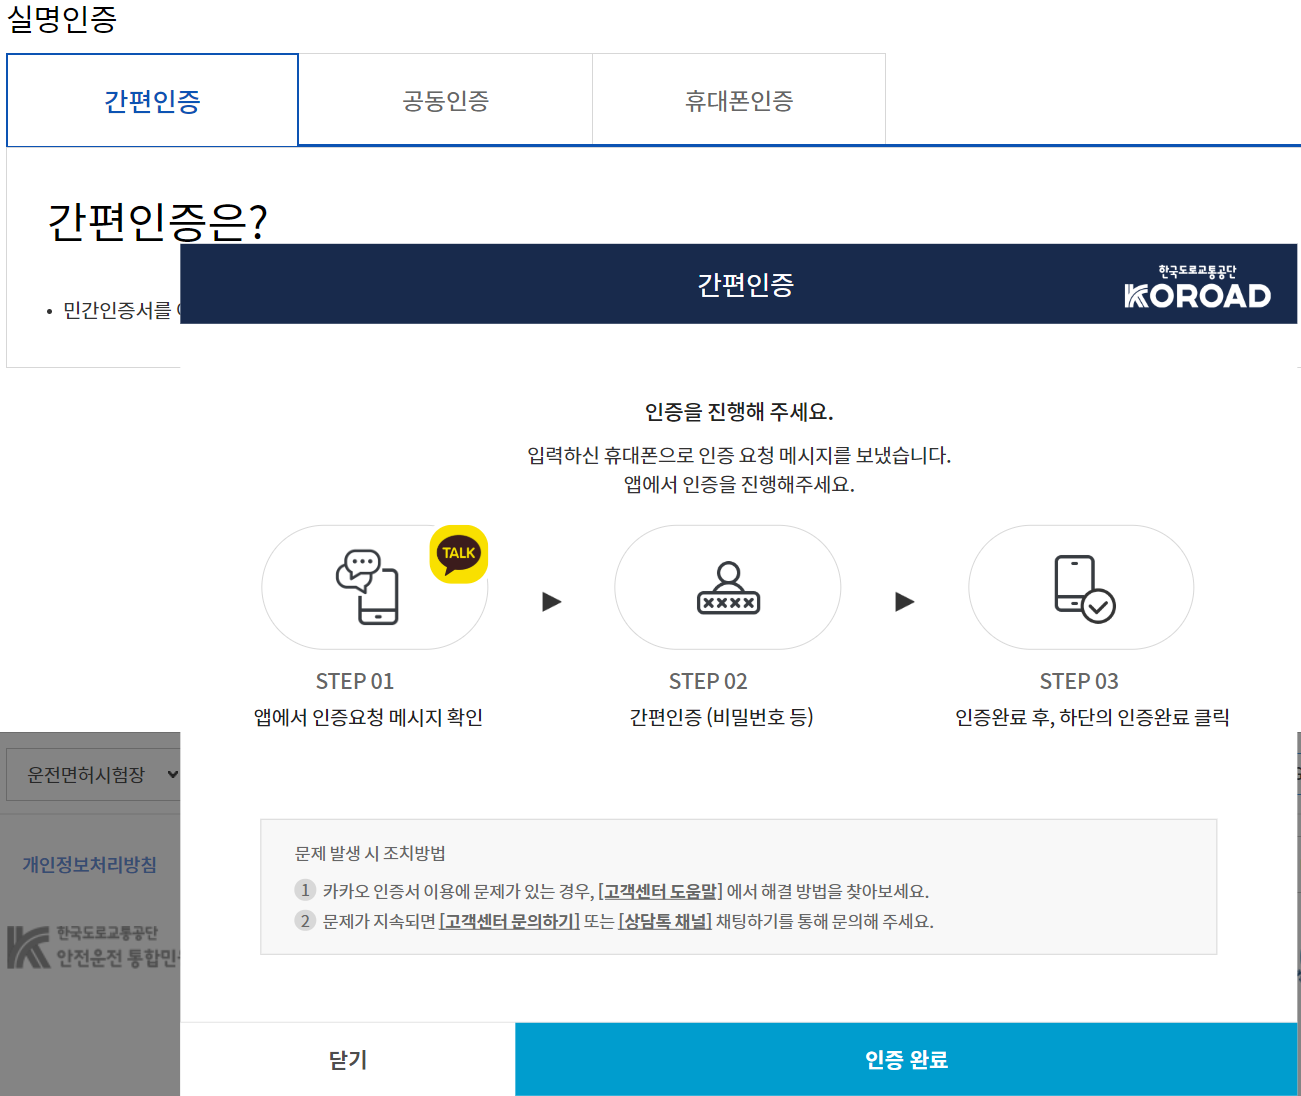This screenshot has height=1096, width=1301.
Task: Open the 고객센터 도움말 link
Action: tap(660, 891)
